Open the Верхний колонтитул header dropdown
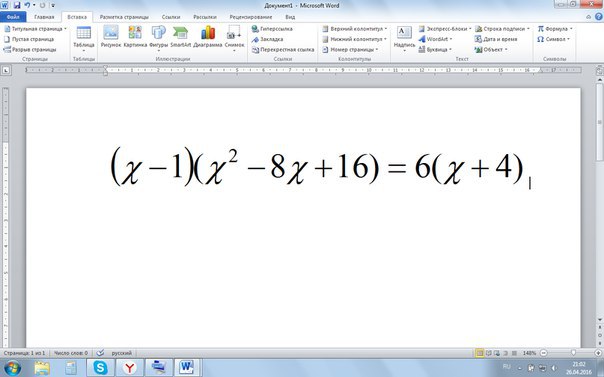Viewport: 604px width, 377px height. pos(354,29)
